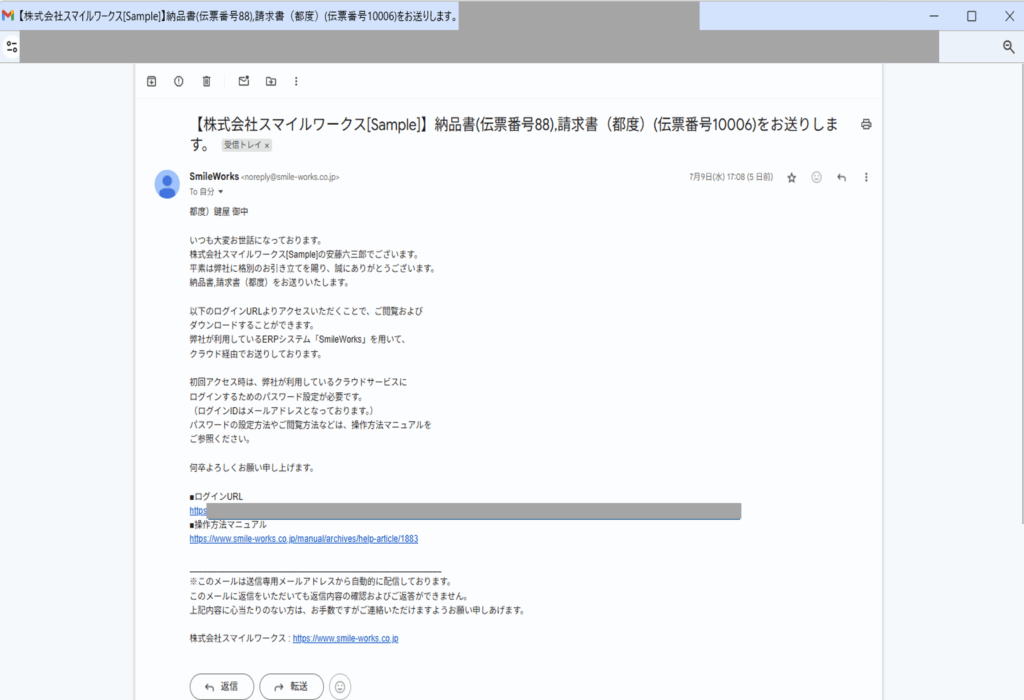The height and width of the screenshot is (700, 1024).
Task: Maximize the Gmail window
Action: point(972,16)
